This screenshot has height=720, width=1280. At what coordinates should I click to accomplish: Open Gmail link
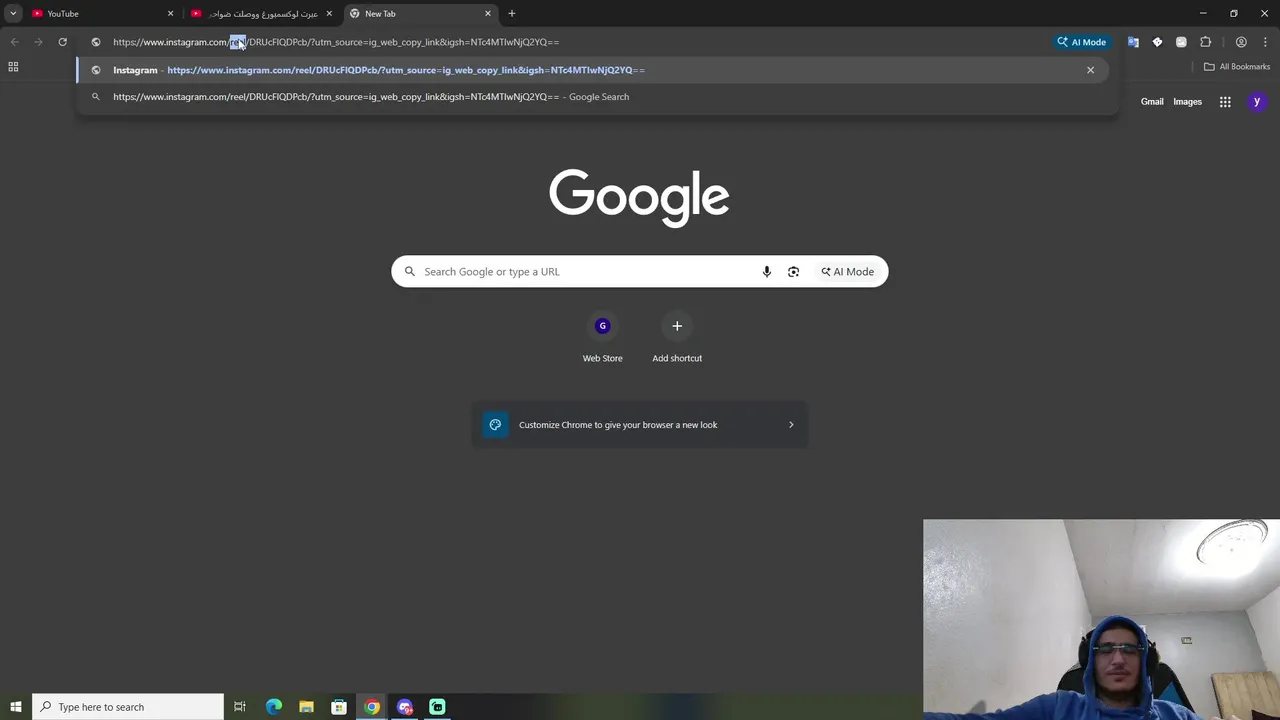(x=1152, y=102)
